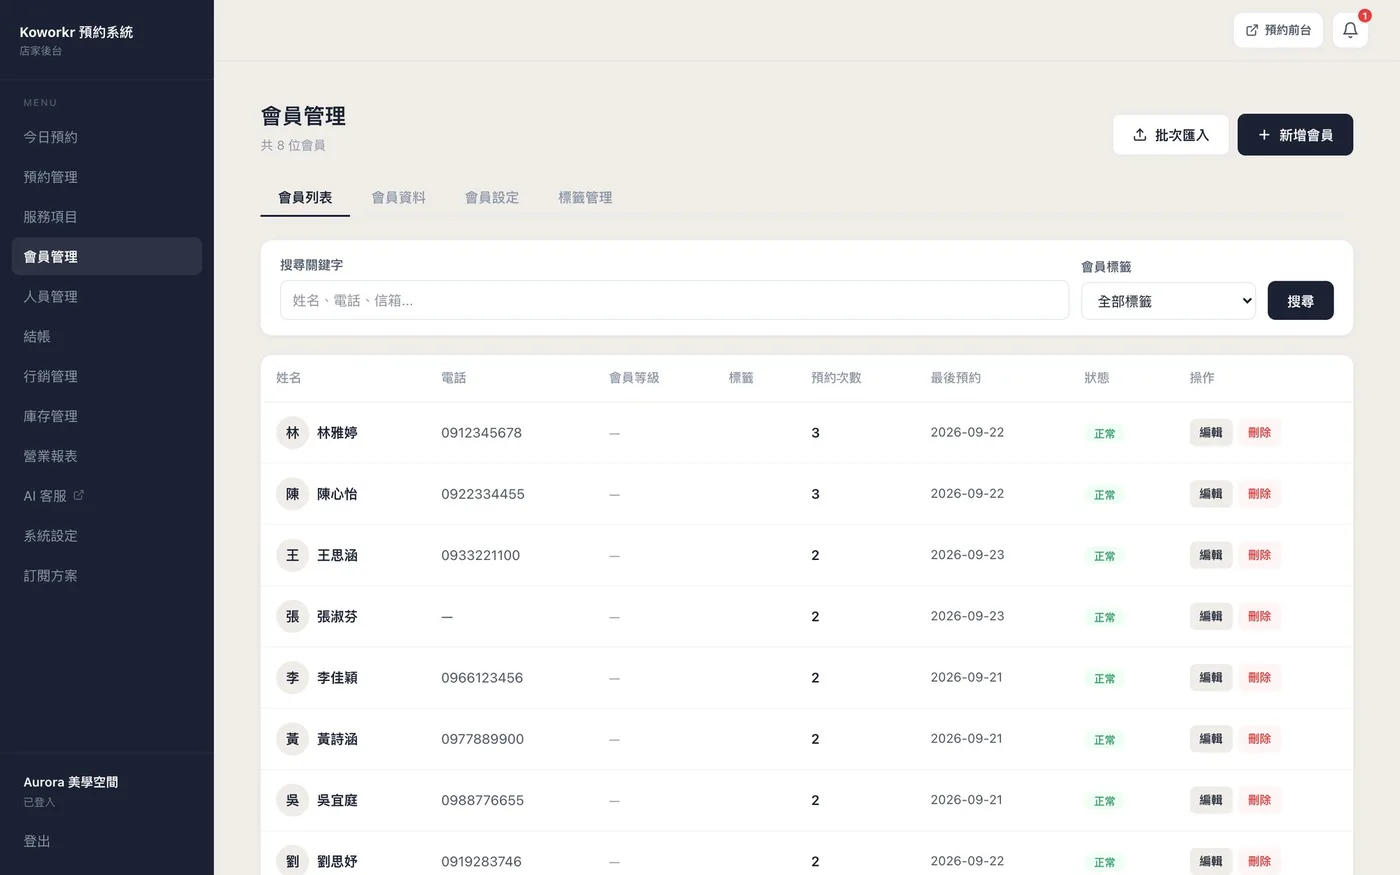The width and height of the screenshot is (1400, 875).
Task: Click avatar icon for 陳心怡
Action: [292, 494]
